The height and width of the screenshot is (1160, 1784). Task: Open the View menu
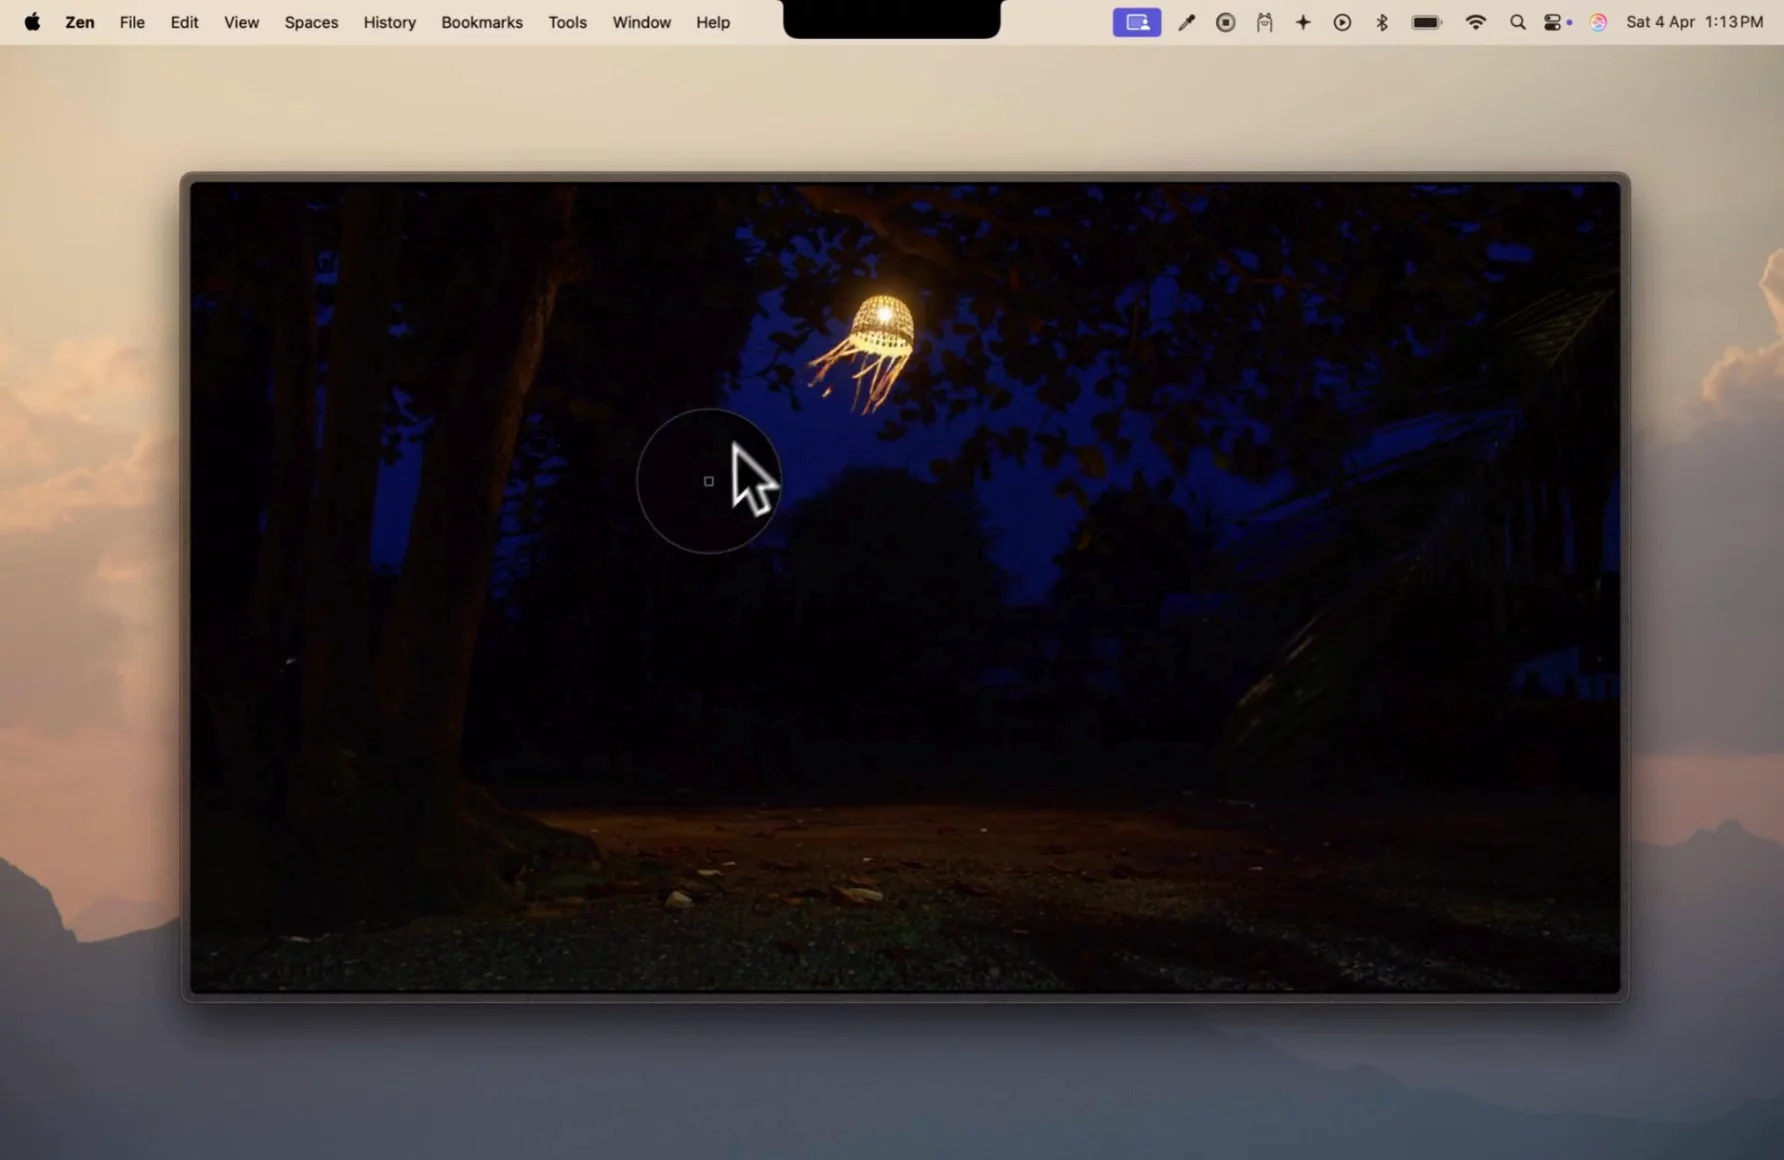coord(241,22)
